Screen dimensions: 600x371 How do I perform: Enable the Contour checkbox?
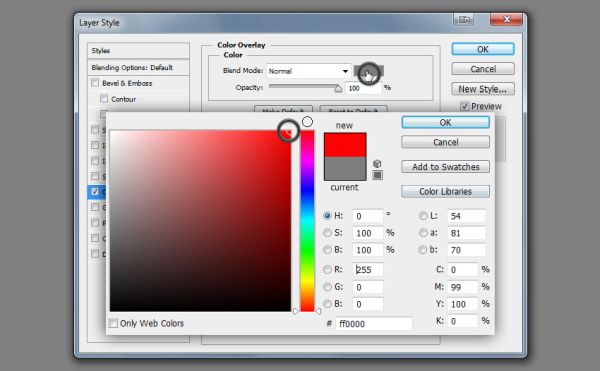pos(104,99)
